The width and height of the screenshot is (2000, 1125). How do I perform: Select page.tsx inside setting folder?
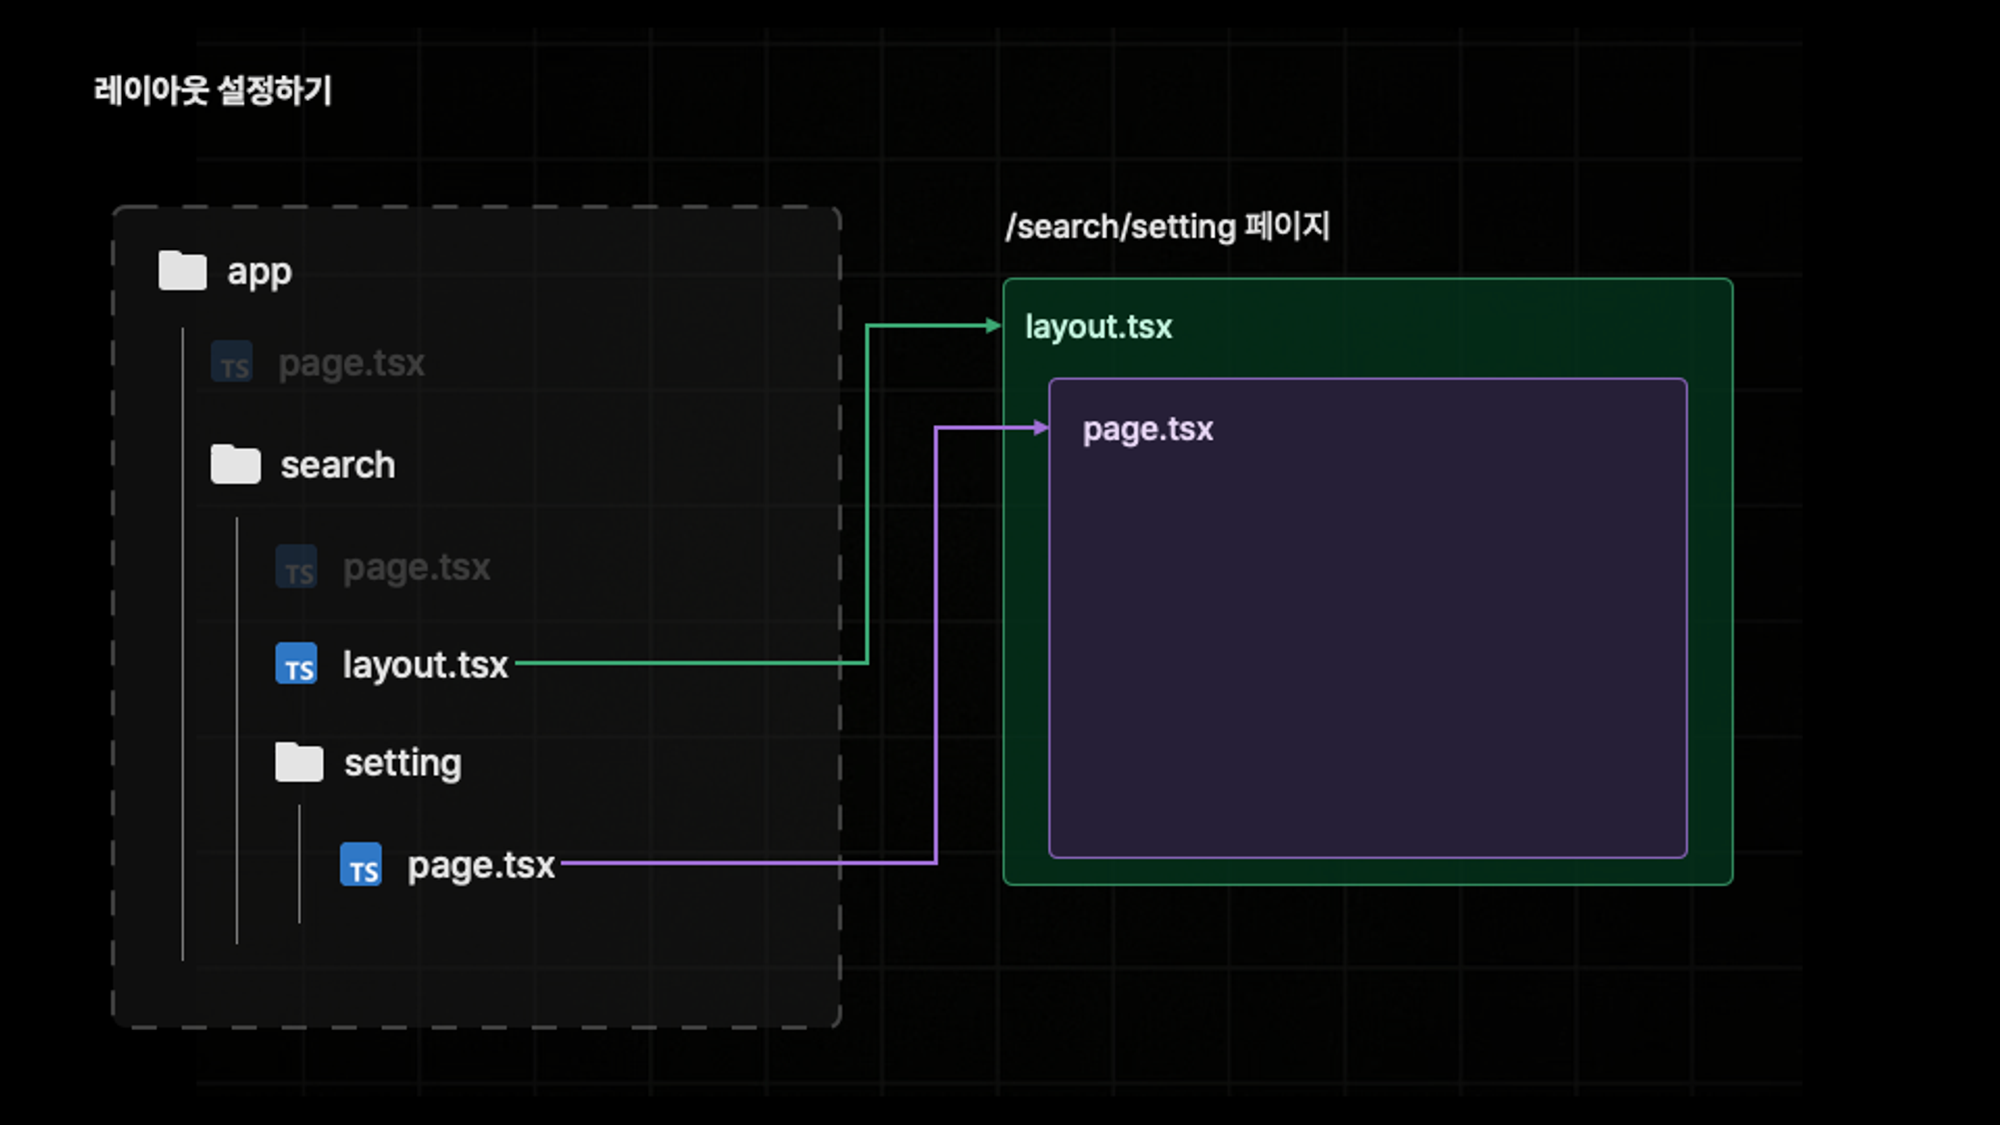click(480, 865)
